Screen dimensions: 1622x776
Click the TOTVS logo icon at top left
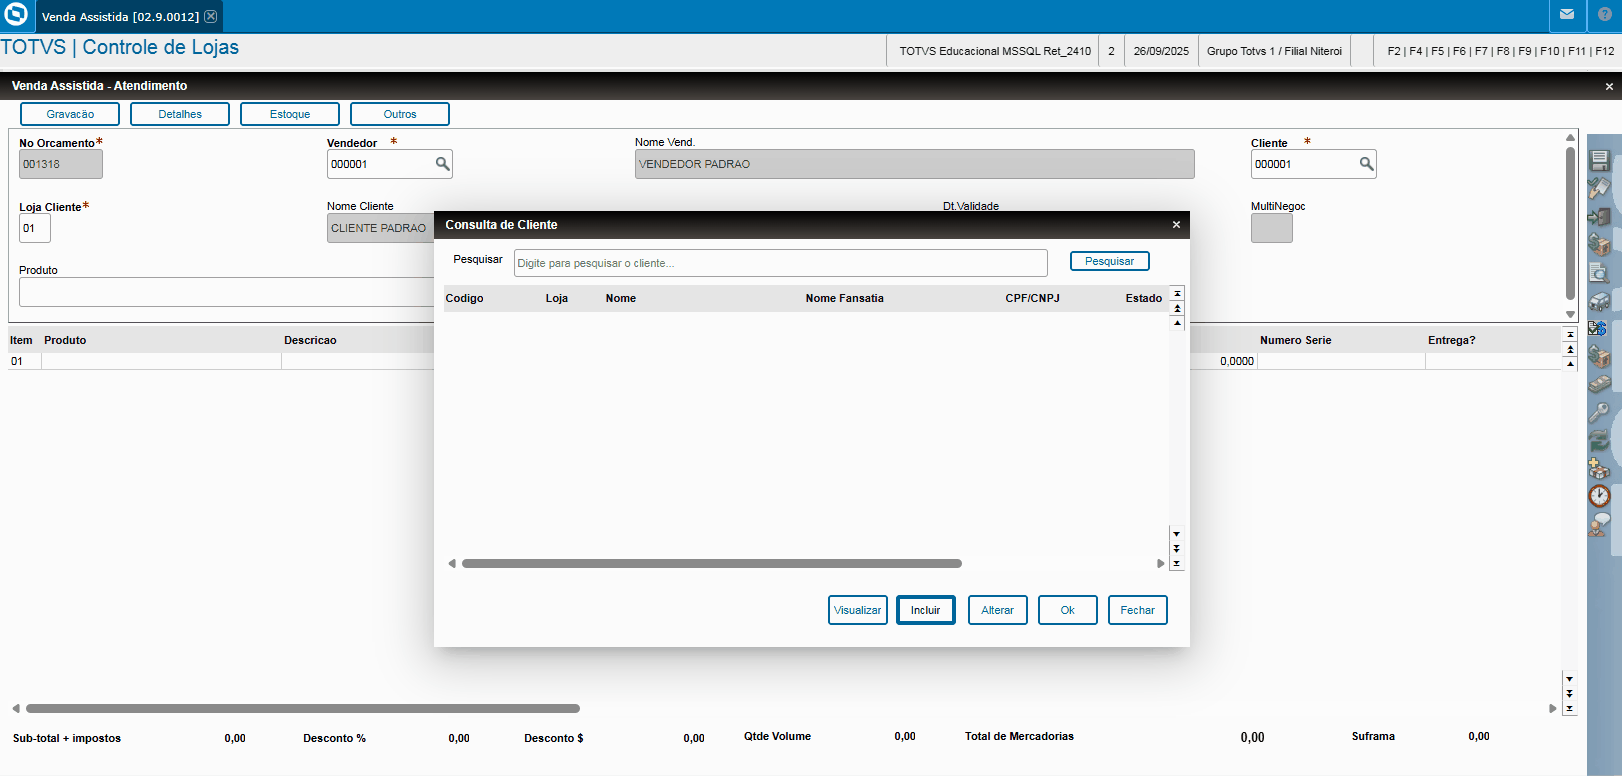click(x=17, y=15)
